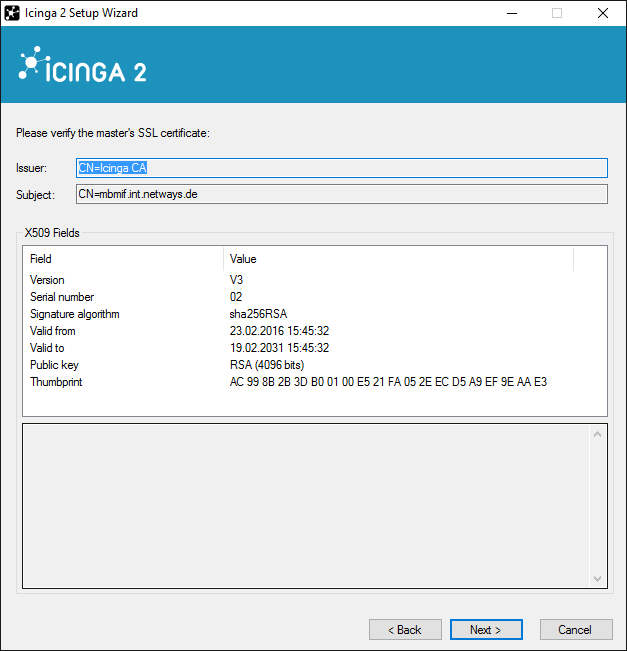The height and width of the screenshot is (651, 627).
Task: Click the Icinga window title bar icon
Action: tap(12, 13)
